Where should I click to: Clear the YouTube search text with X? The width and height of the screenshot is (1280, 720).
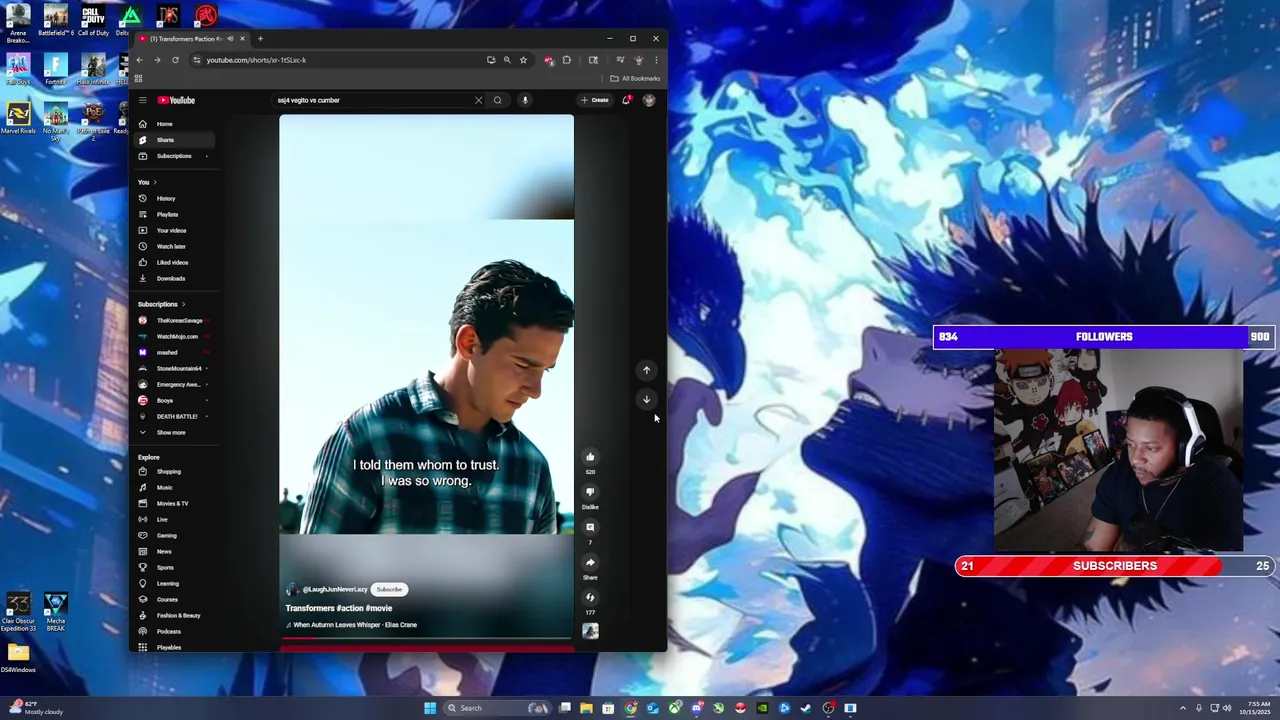coord(478,100)
